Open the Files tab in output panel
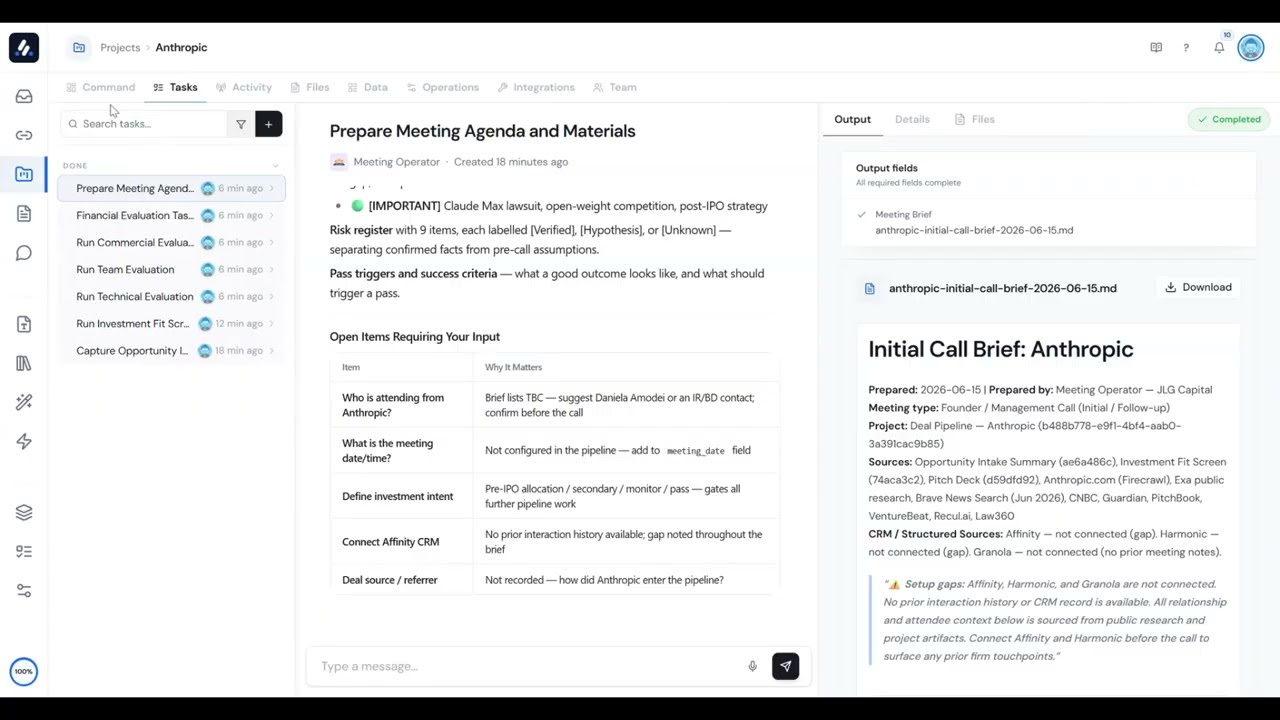The height and width of the screenshot is (720, 1280). 974,119
